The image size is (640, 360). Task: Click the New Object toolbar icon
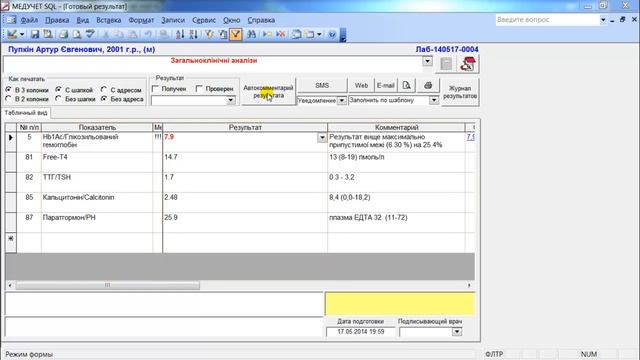point(310,35)
